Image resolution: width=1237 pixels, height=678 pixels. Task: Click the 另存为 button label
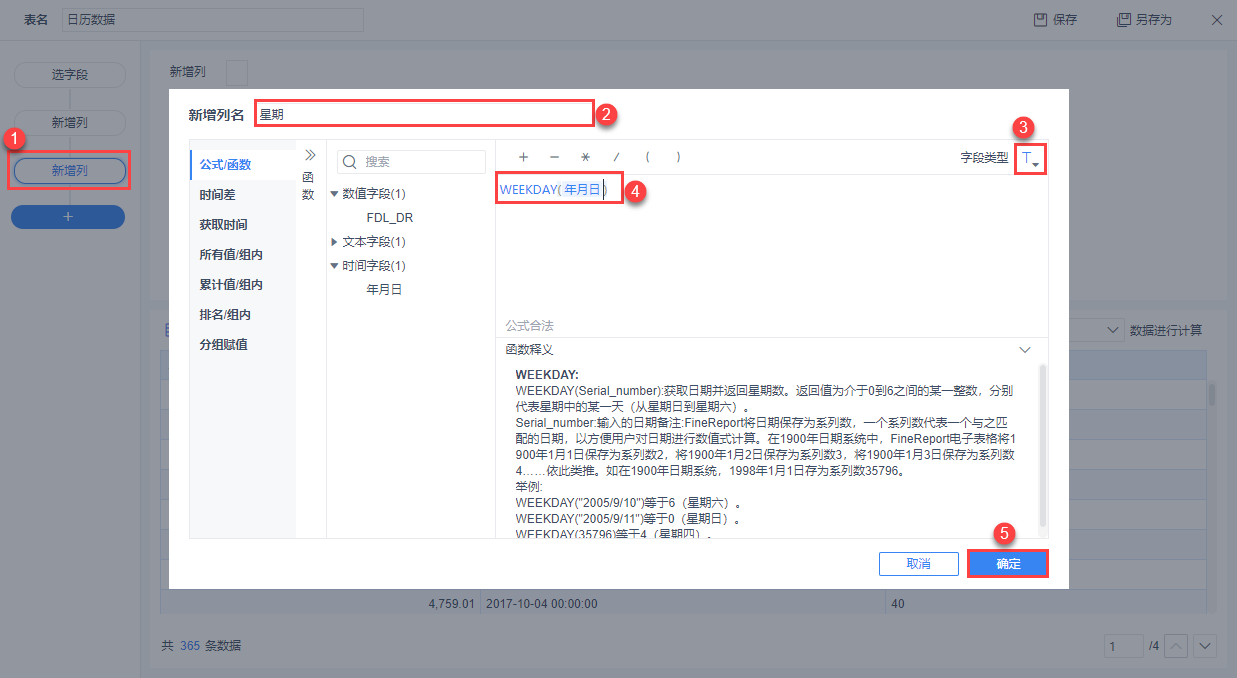pos(1154,19)
